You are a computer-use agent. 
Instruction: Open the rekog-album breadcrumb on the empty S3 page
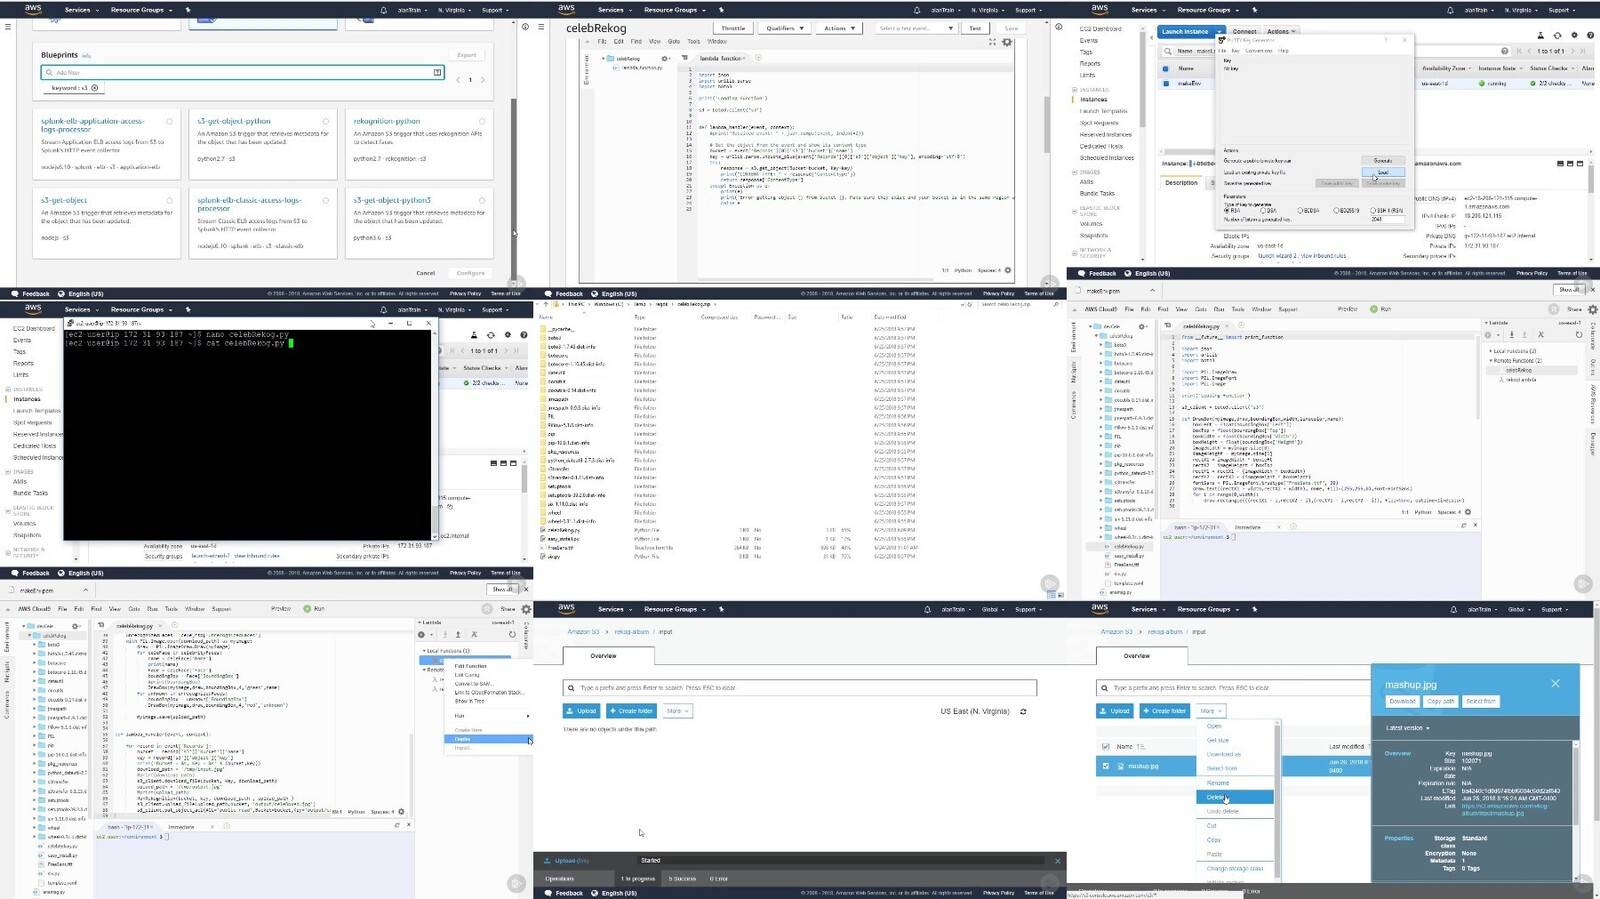(x=631, y=632)
